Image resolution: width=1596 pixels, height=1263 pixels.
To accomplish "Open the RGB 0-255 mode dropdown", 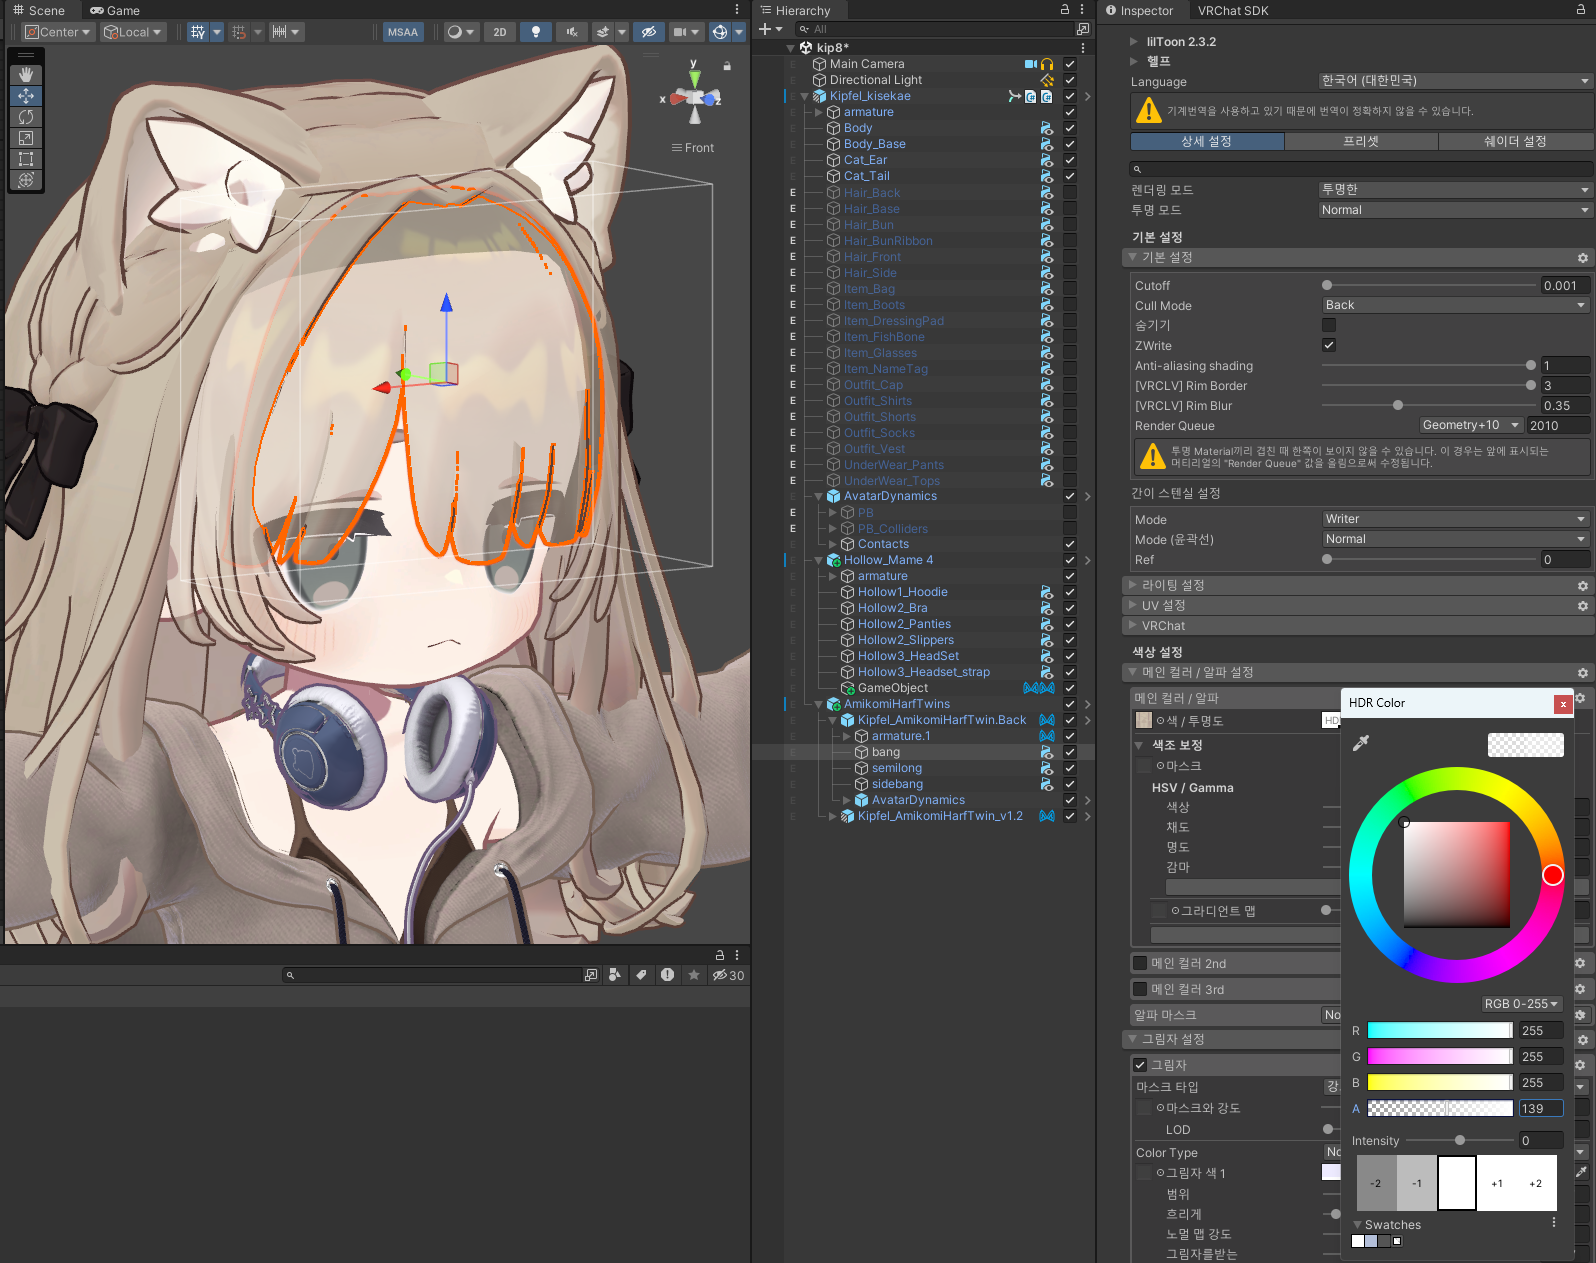I will click(1521, 1004).
